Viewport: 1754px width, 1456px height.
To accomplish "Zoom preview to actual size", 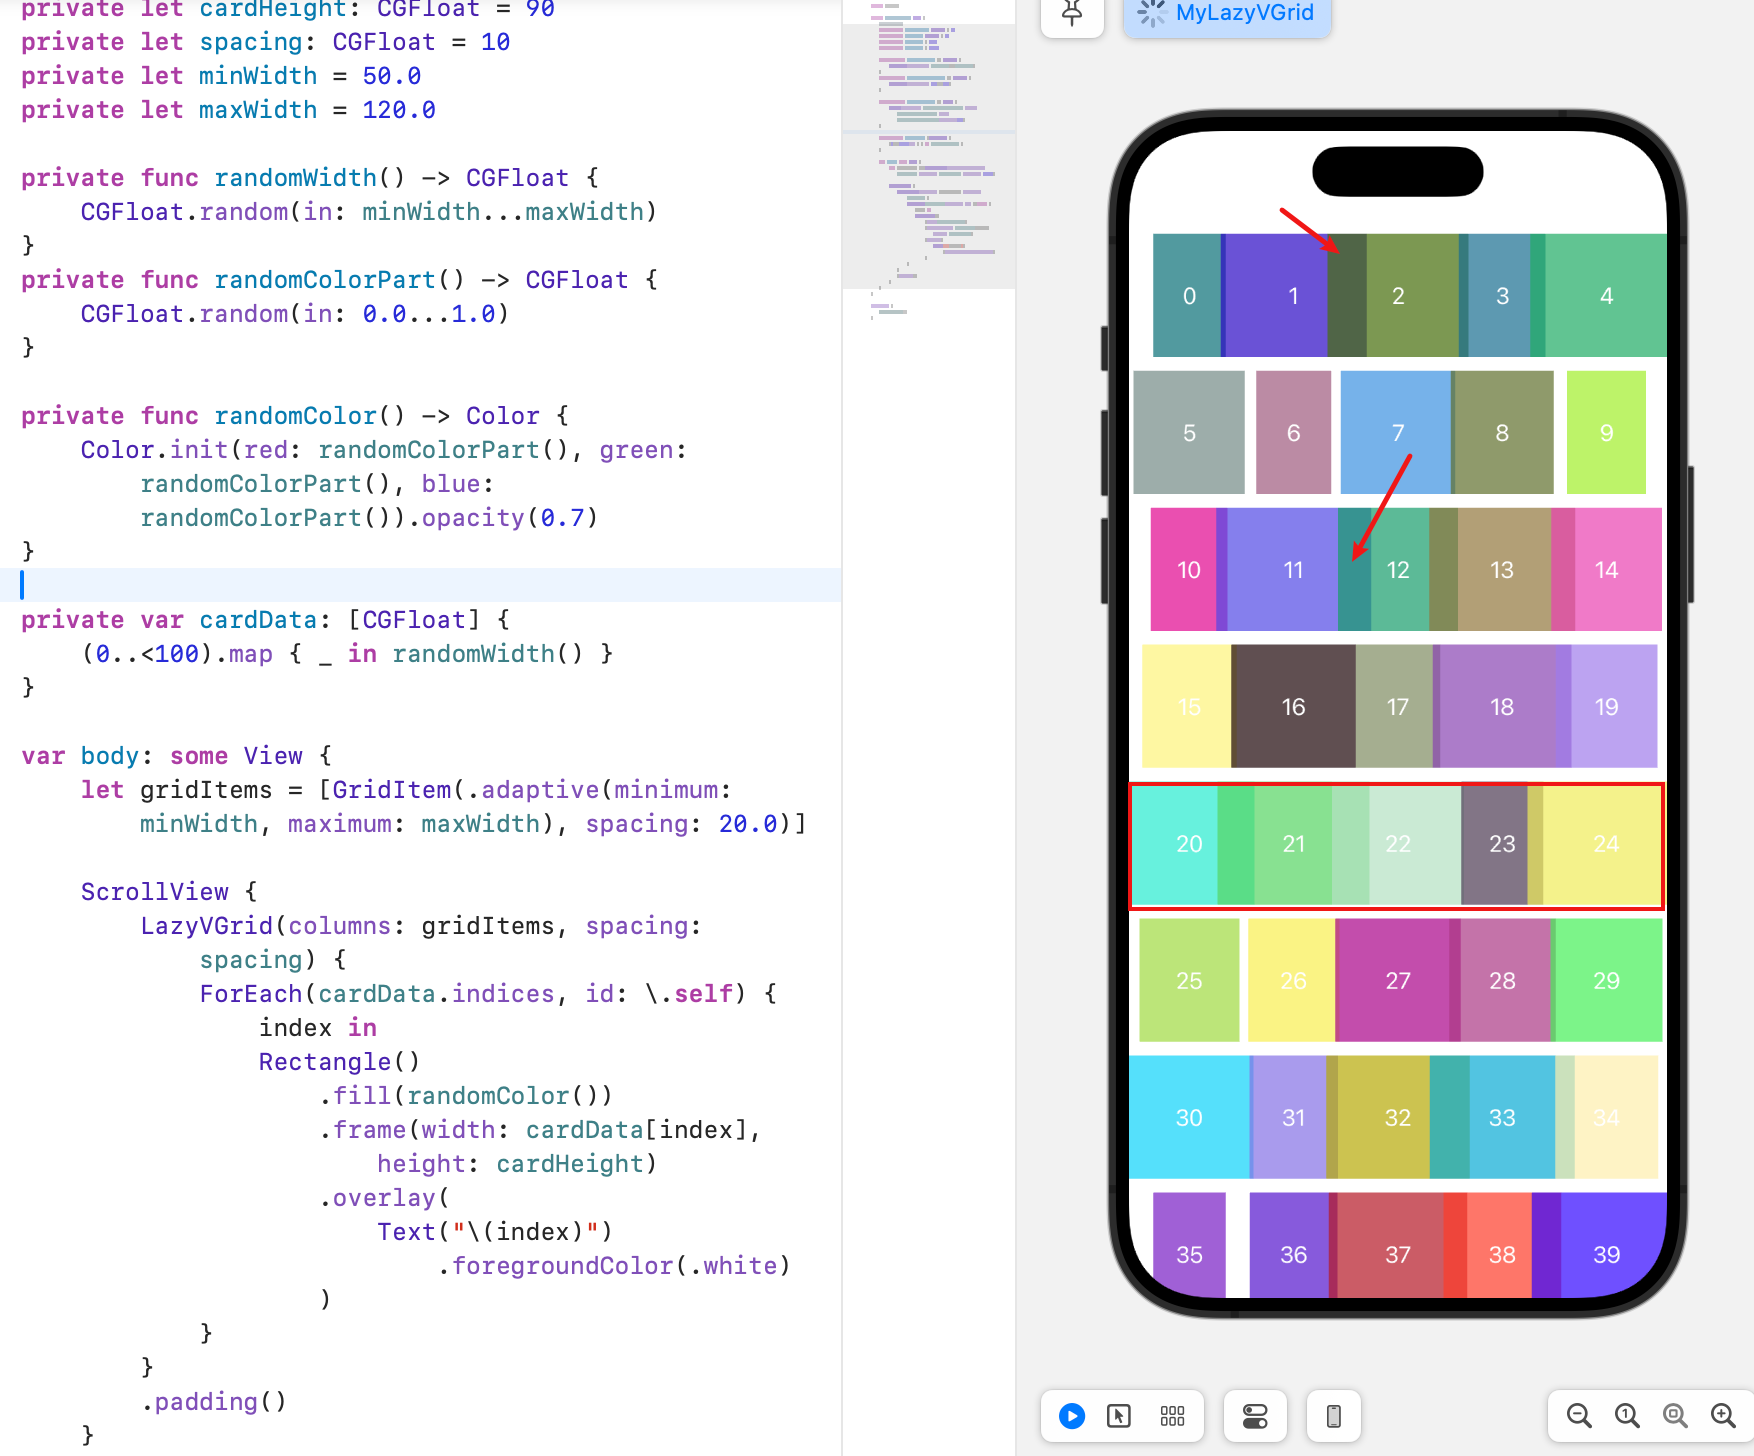I will [x=1626, y=1416].
